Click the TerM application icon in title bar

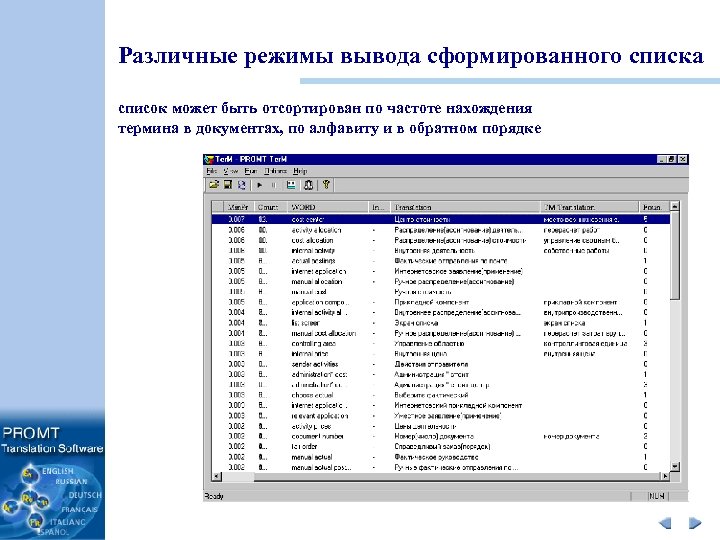pyautogui.click(x=209, y=159)
